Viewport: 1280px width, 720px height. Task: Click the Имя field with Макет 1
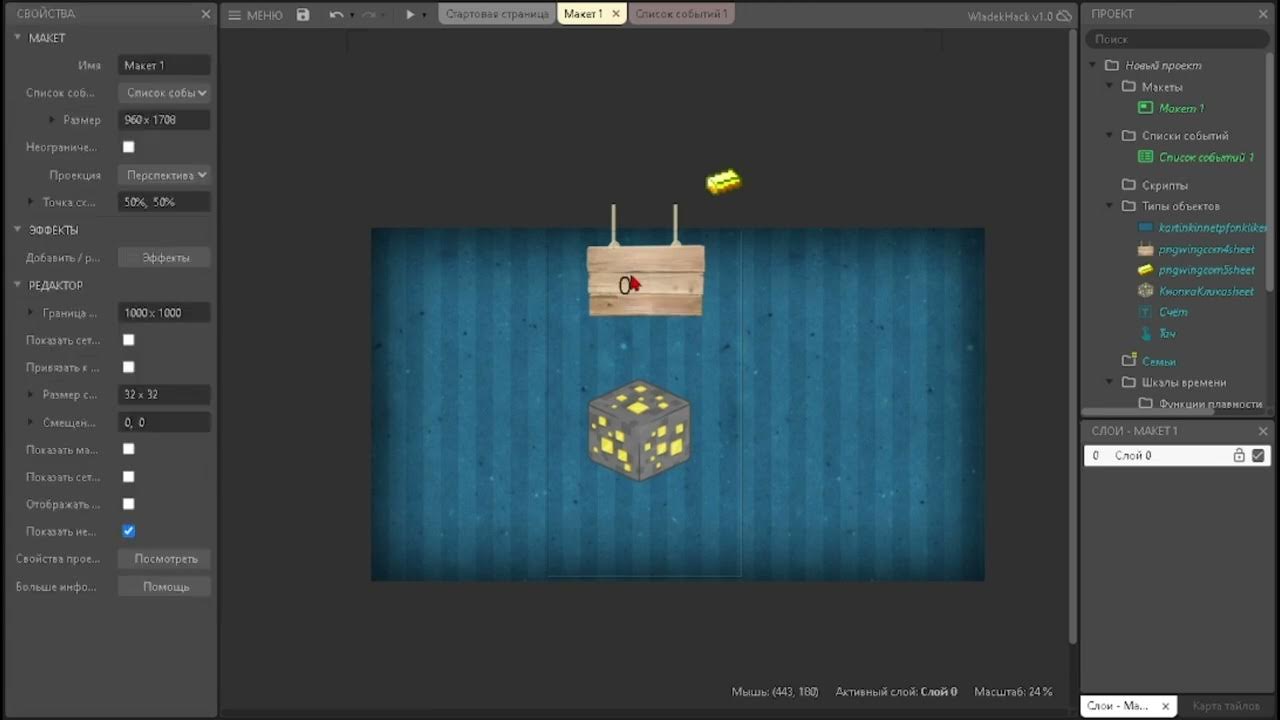click(x=164, y=65)
